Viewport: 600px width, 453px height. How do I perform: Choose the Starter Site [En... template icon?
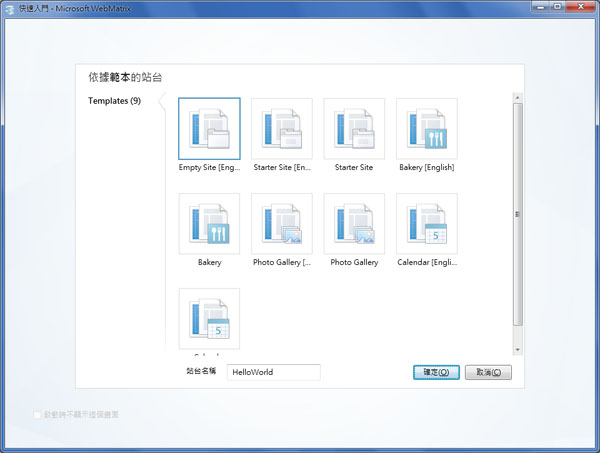point(282,129)
